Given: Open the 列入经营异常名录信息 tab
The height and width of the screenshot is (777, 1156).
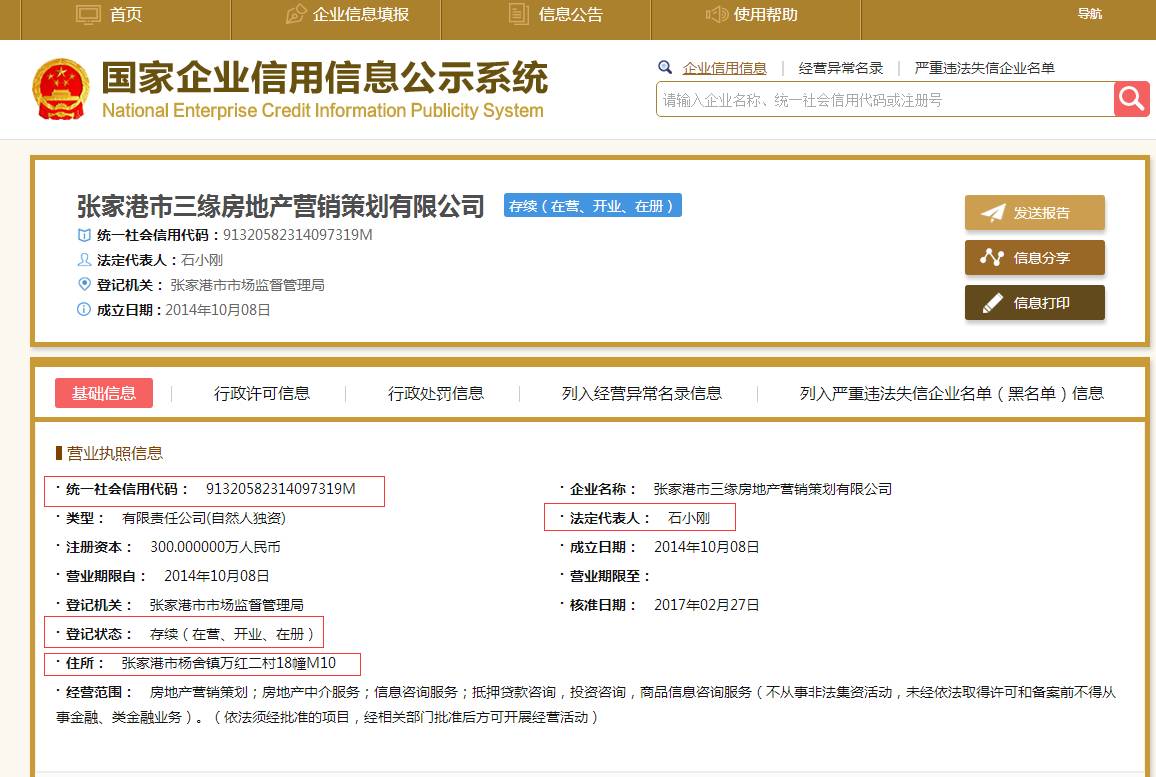Looking at the screenshot, I should [642, 393].
